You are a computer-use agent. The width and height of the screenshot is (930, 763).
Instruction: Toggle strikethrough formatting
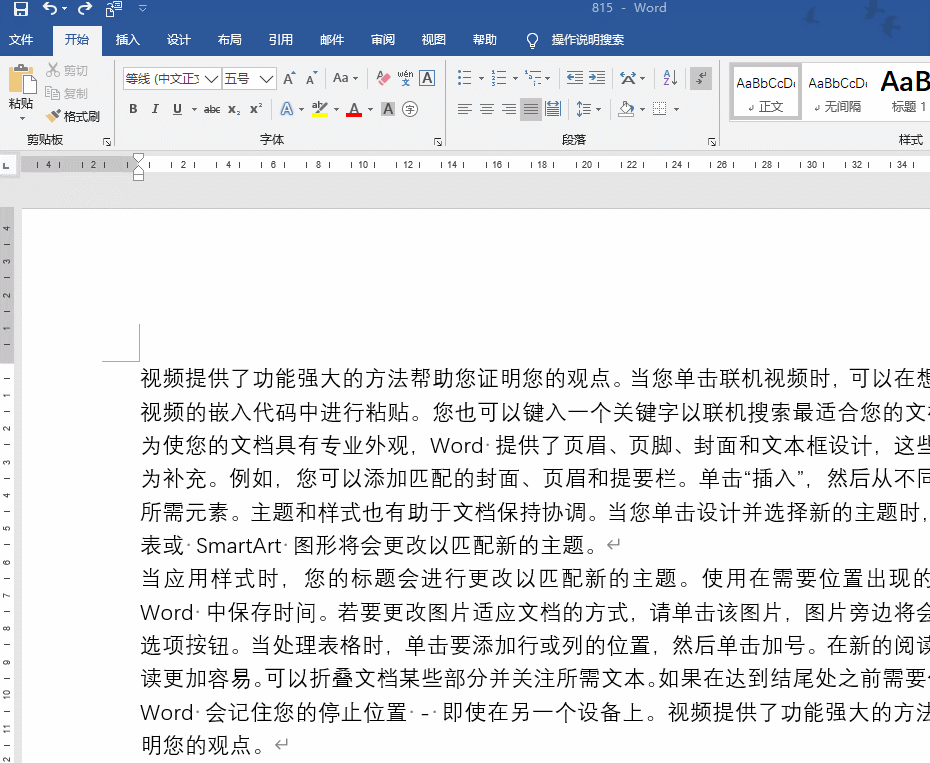tap(212, 109)
